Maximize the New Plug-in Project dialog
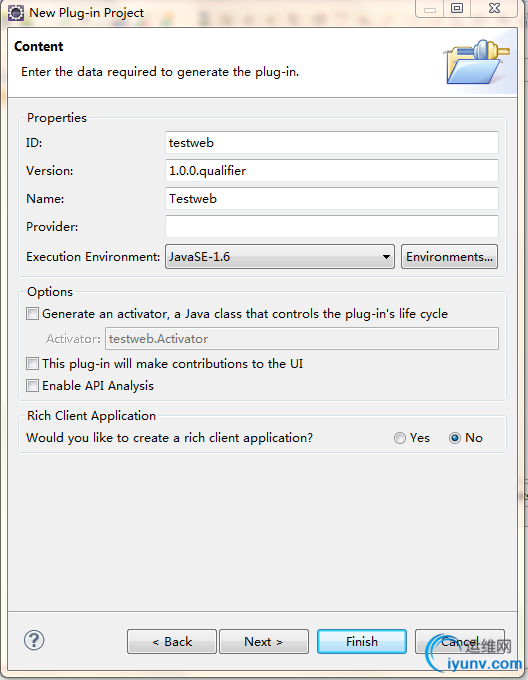 (456, 8)
